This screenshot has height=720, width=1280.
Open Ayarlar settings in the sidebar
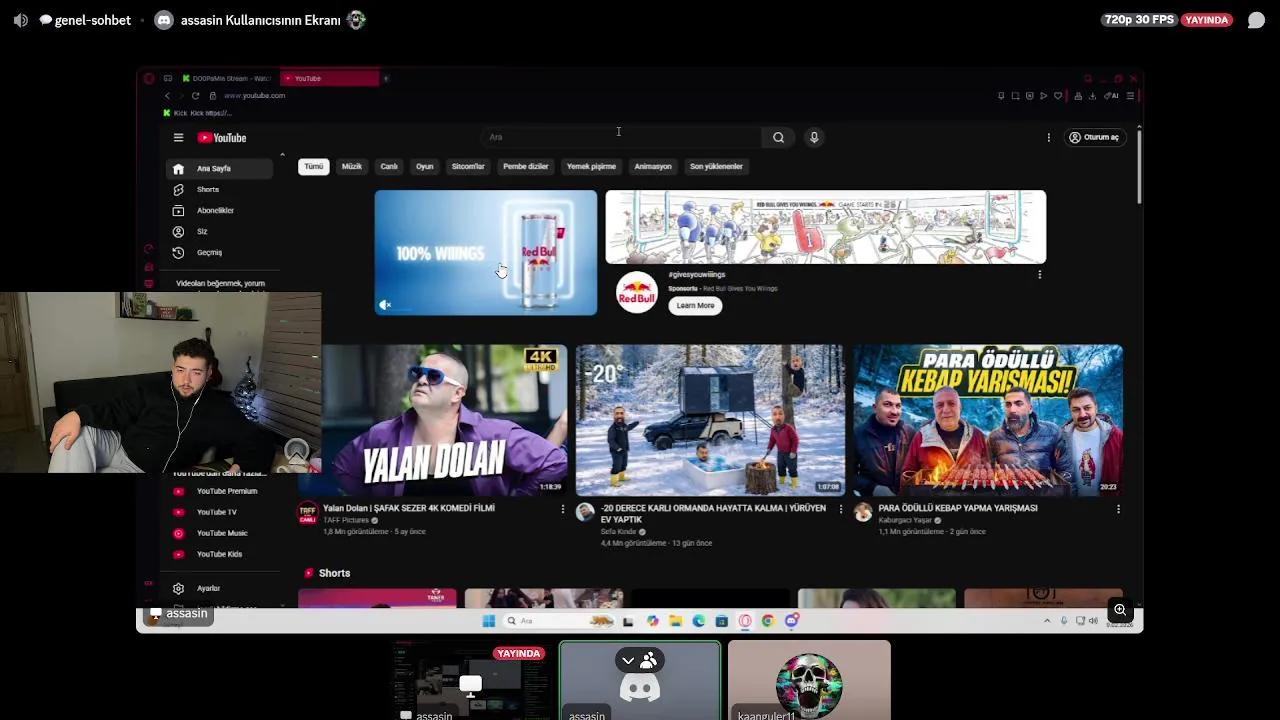click(x=219, y=588)
